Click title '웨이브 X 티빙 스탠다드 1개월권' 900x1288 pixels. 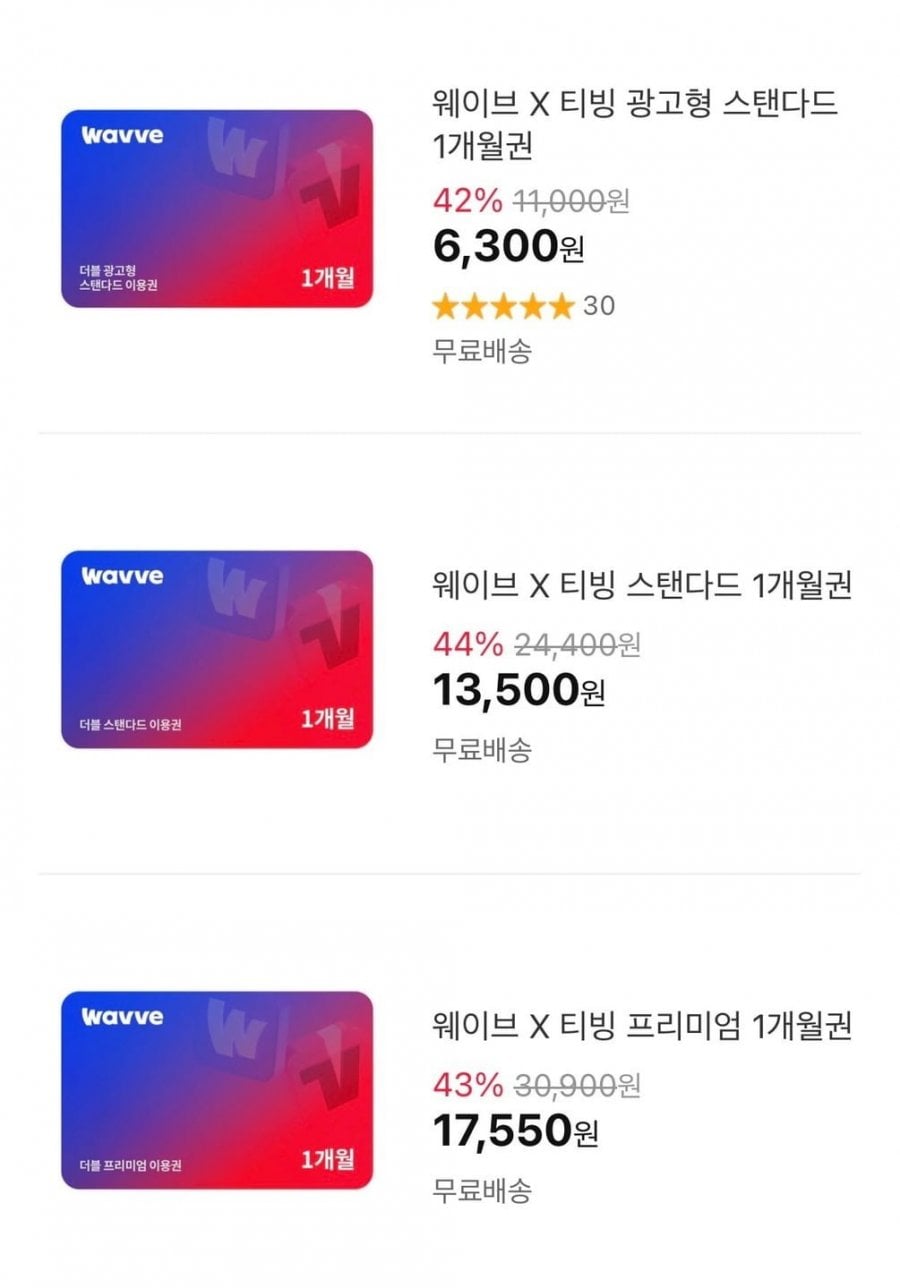[x=642, y=586]
